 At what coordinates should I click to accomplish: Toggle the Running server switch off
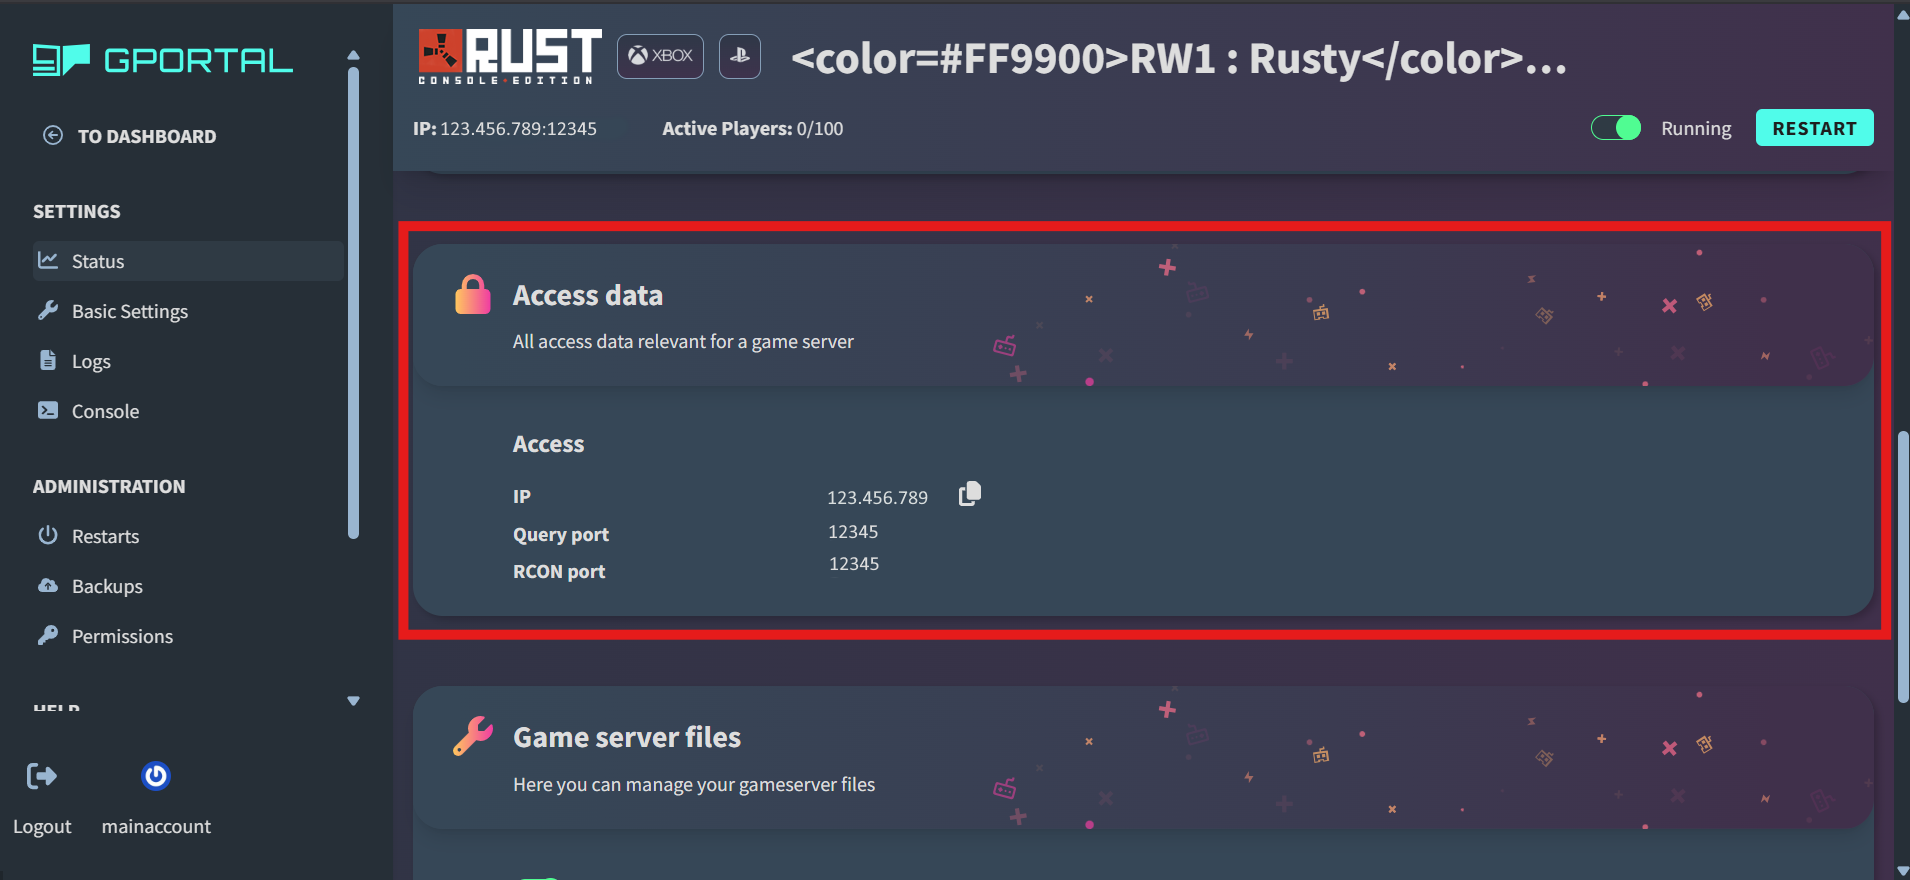(x=1616, y=128)
